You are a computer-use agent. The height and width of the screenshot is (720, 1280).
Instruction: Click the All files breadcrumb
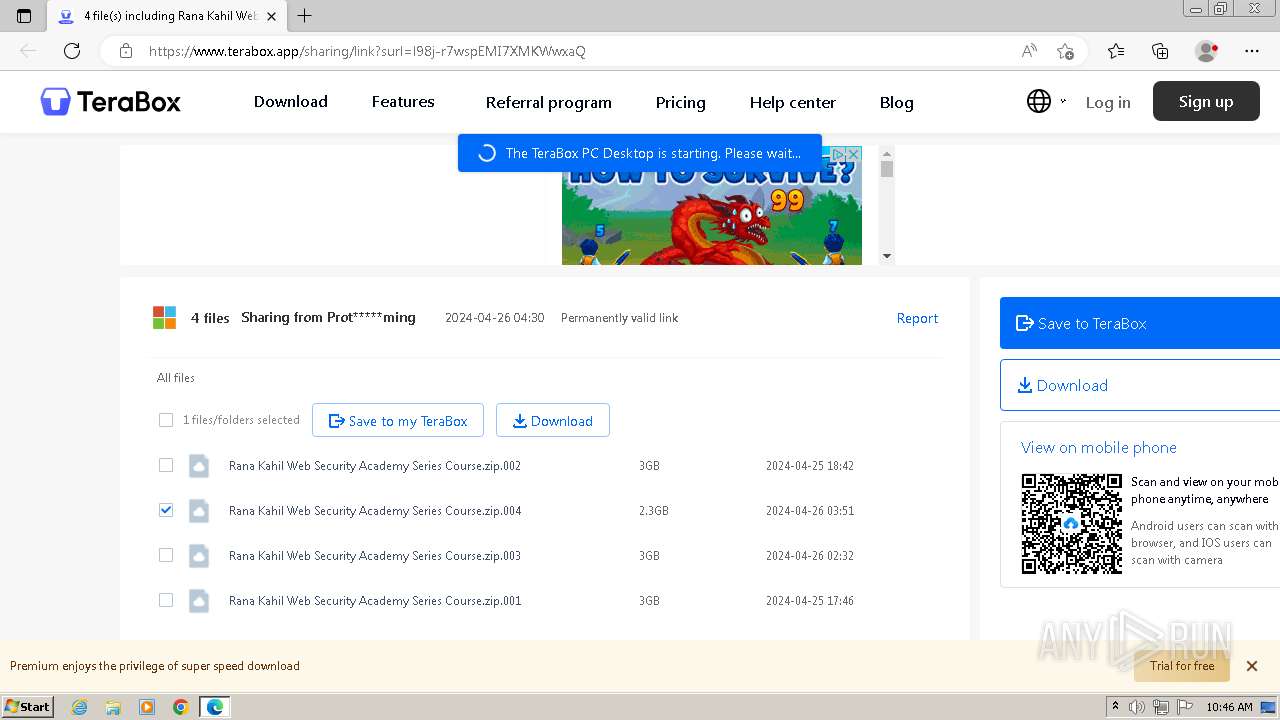coord(176,378)
